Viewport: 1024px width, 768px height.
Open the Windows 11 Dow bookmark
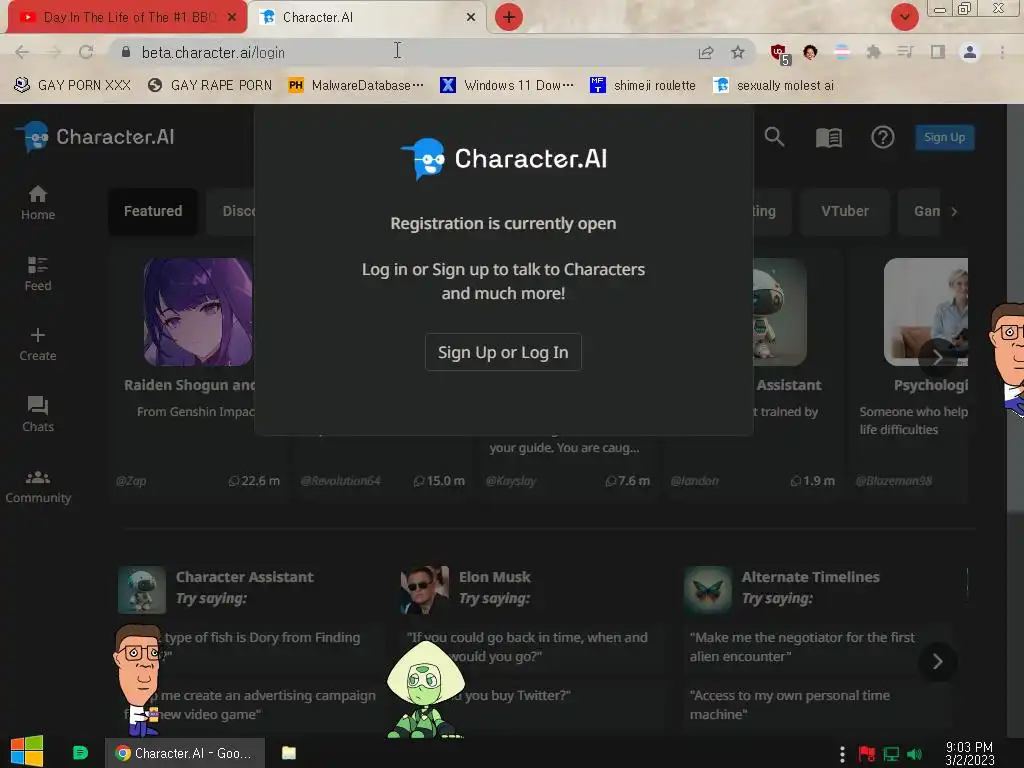coord(507,85)
